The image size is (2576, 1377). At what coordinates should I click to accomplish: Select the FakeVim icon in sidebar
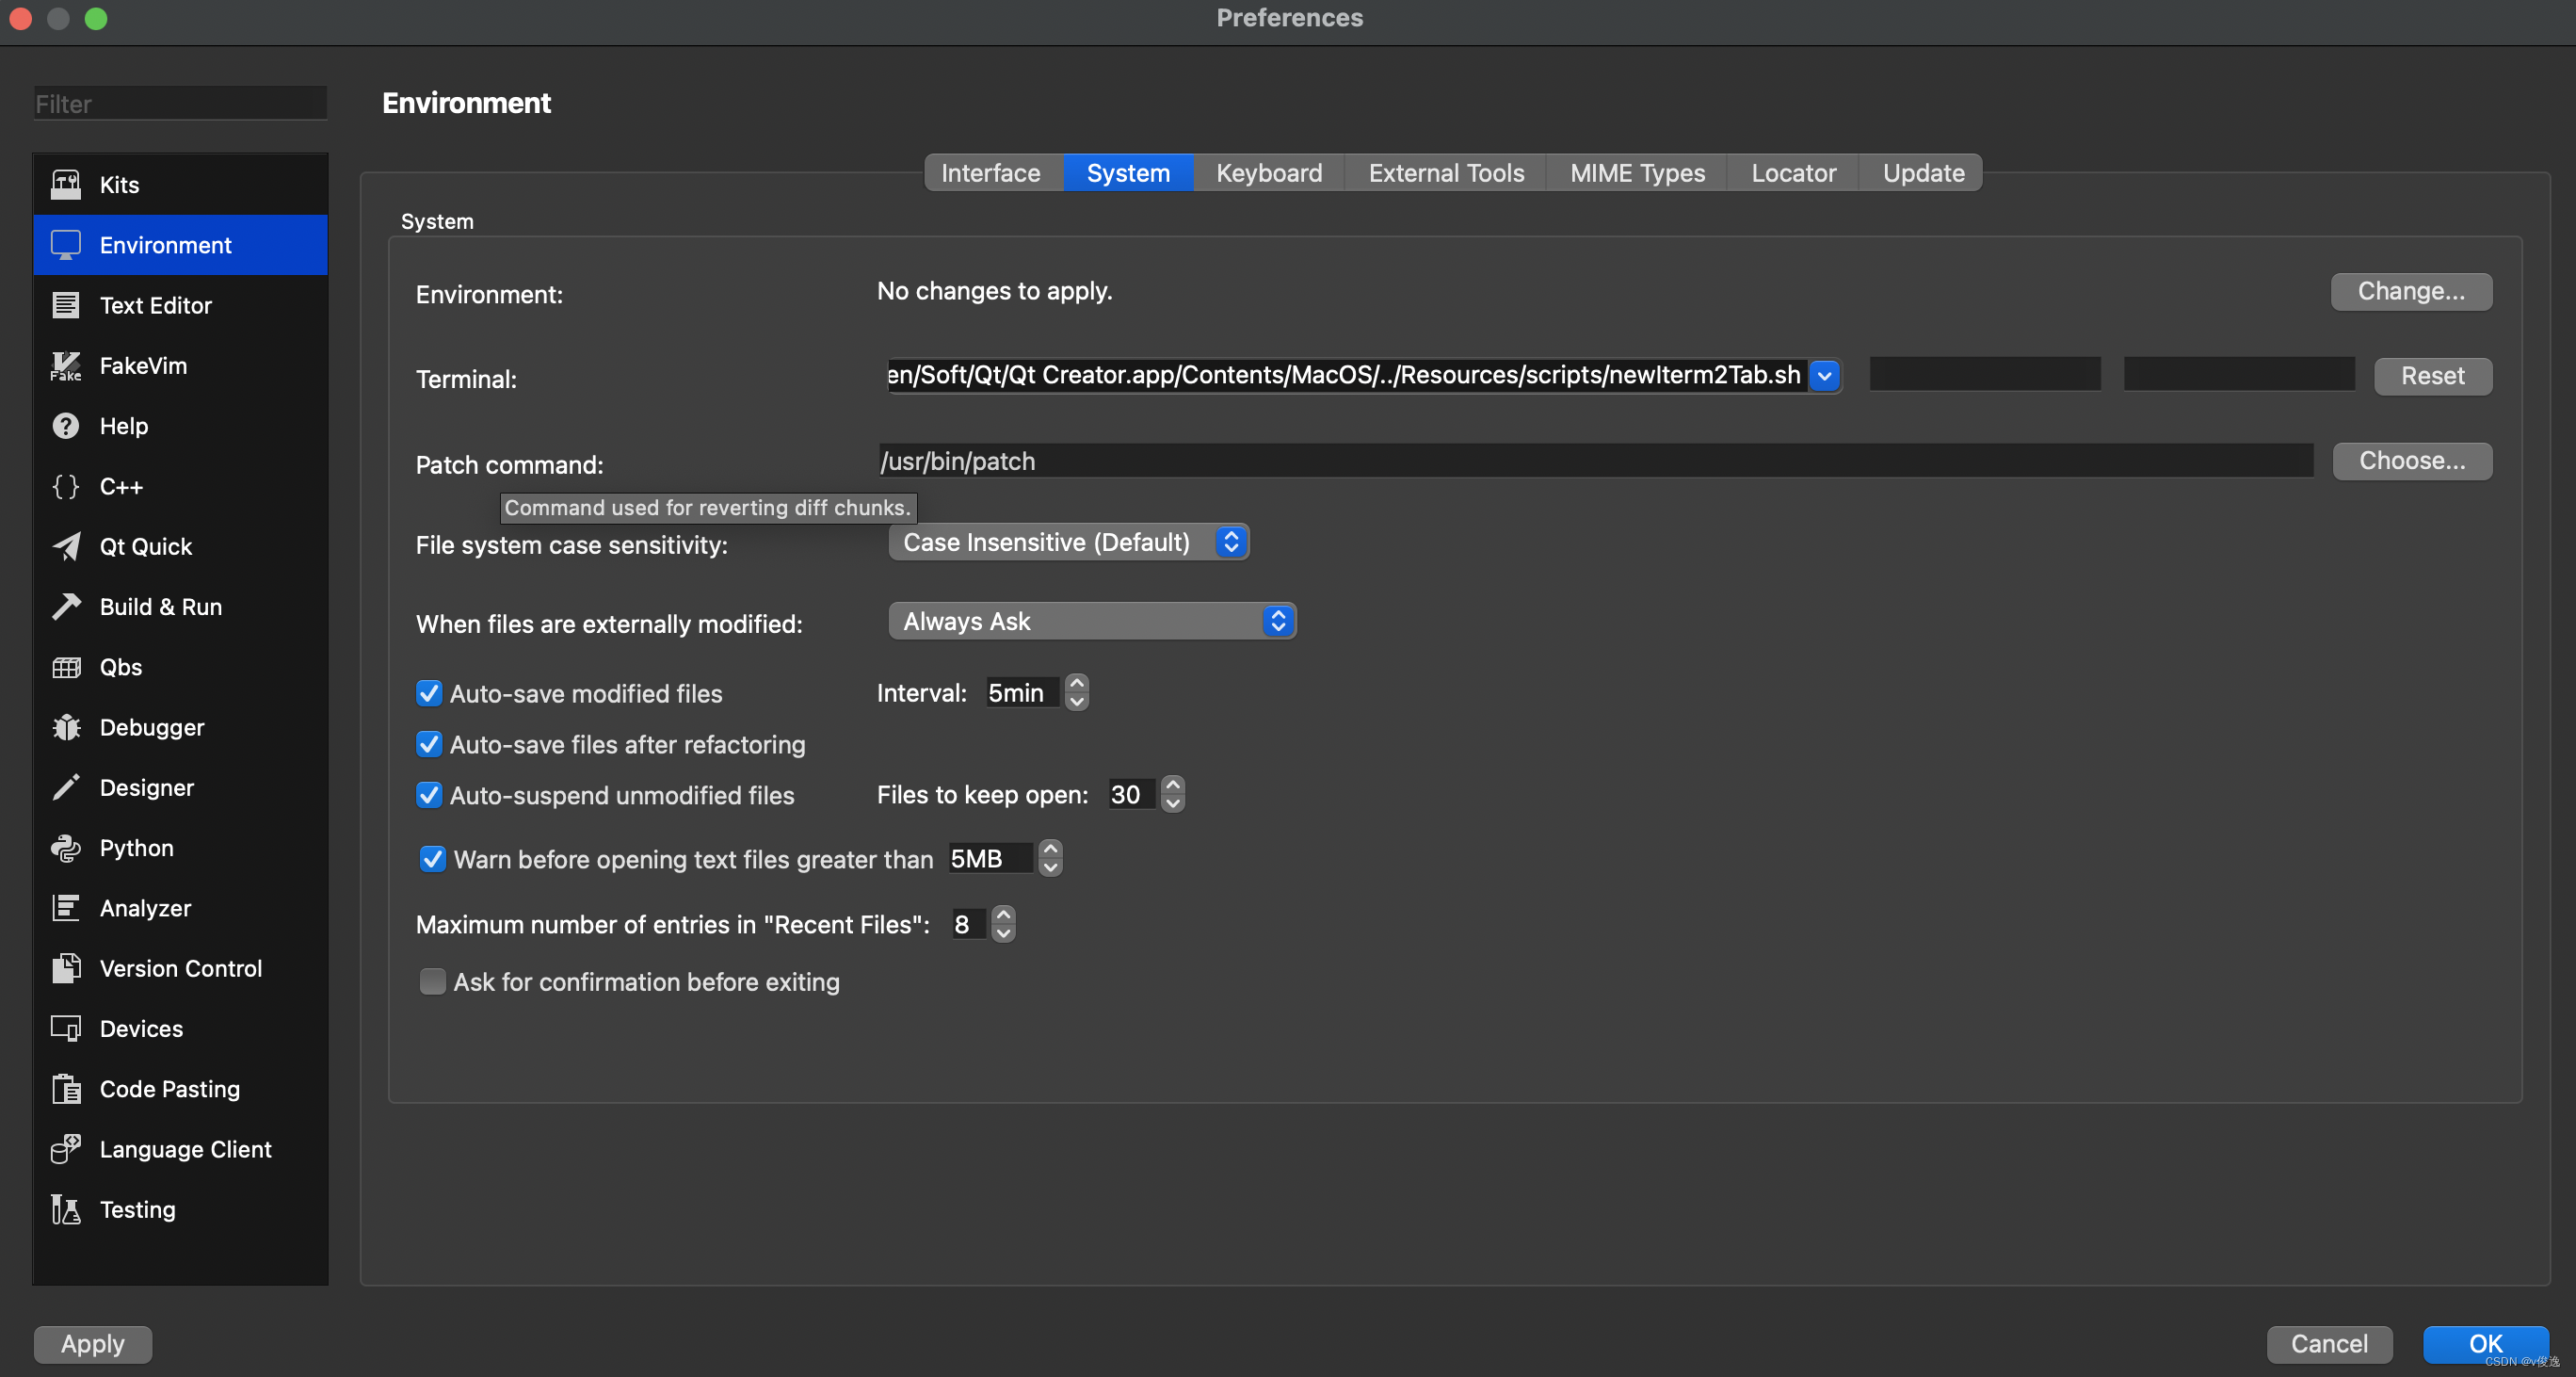[x=66, y=365]
